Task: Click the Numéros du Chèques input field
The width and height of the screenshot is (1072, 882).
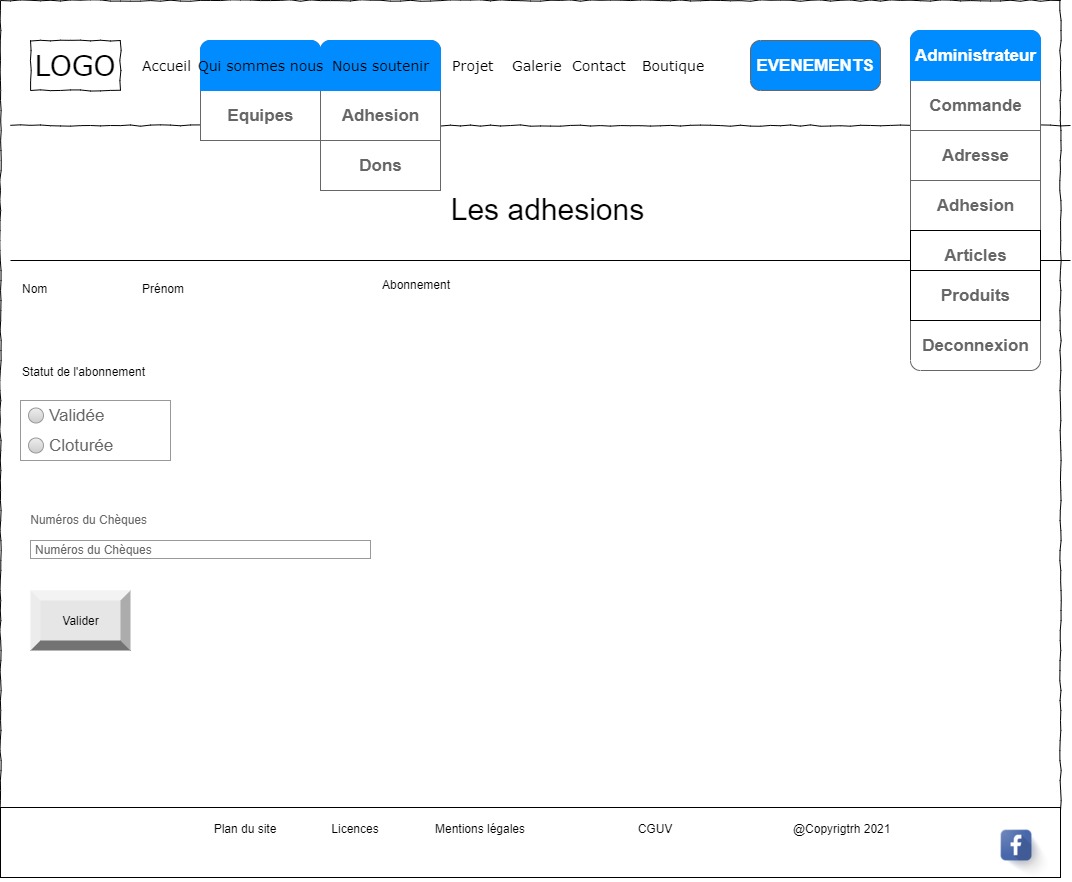Action: point(200,550)
